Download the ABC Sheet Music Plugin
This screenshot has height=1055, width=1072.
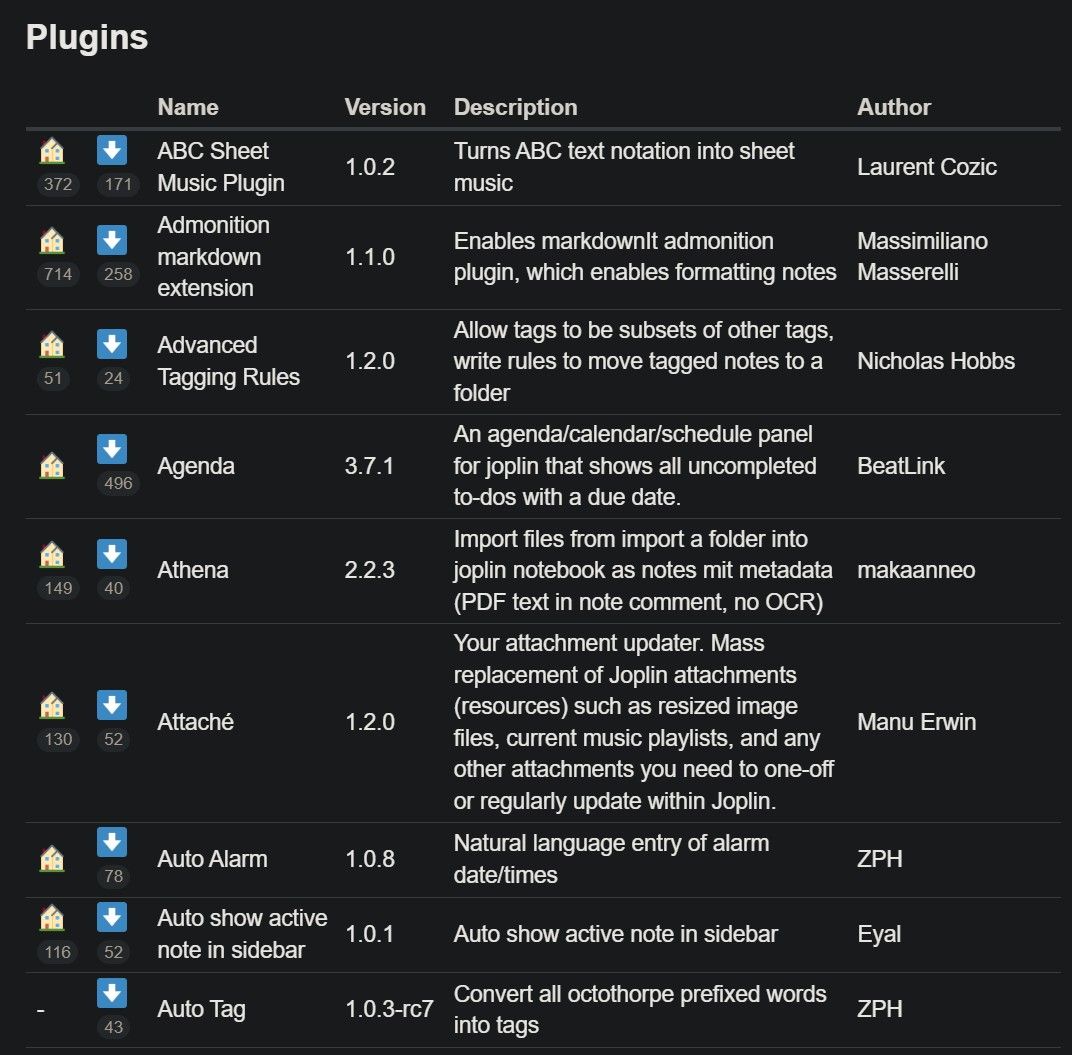(112, 152)
